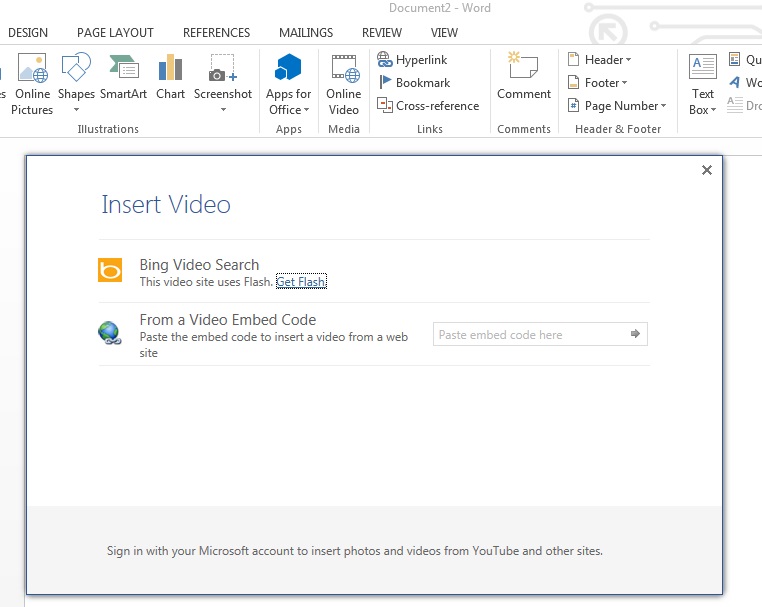Expand the Screenshot dropdown arrow
The width and height of the screenshot is (762, 607).
[x=224, y=110]
